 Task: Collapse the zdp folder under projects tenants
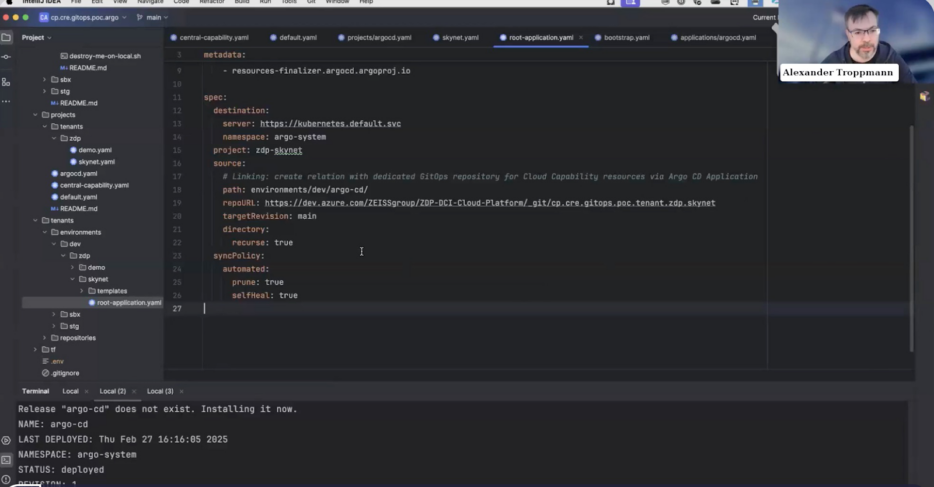54,138
